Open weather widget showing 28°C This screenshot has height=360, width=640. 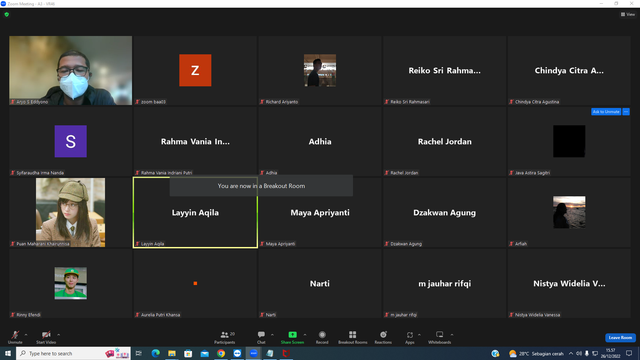click(536, 353)
